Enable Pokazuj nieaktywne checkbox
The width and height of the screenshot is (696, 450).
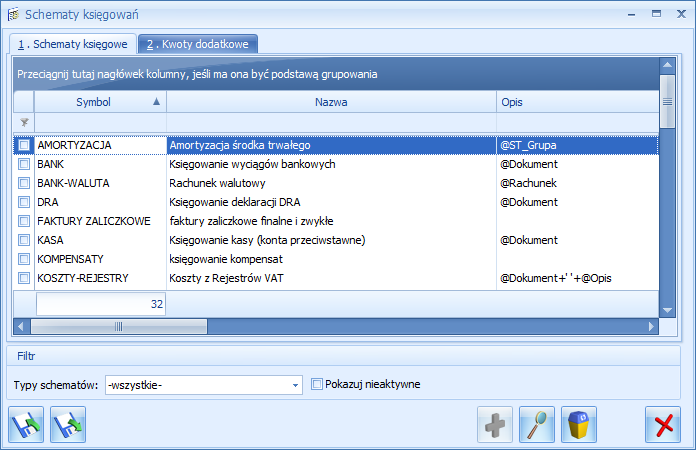(317, 384)
